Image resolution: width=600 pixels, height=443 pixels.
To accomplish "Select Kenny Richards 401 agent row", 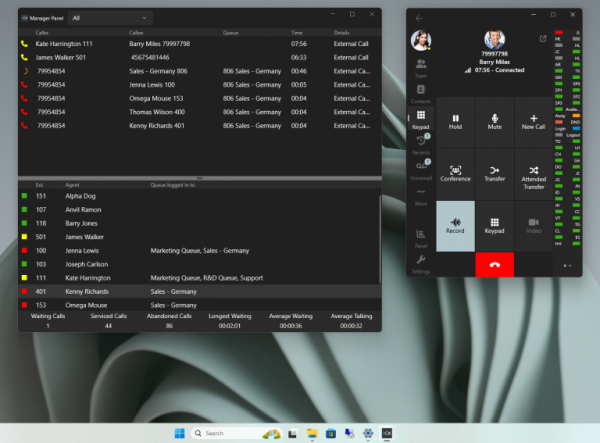I will (x=199, y=292).
